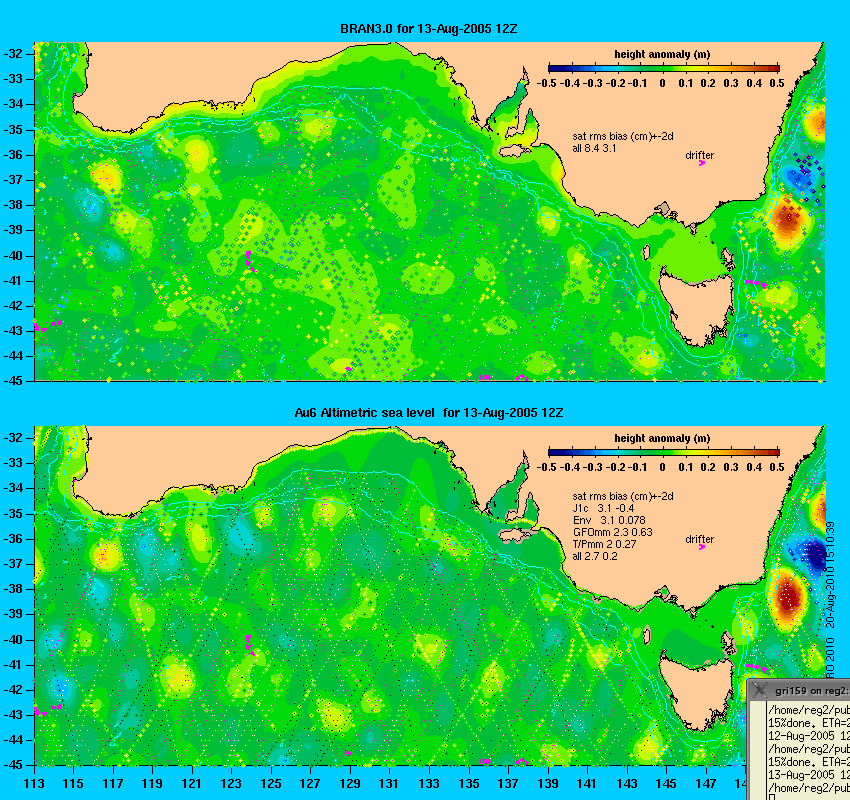
Task: Click the 129 longitude axis label
Action: point(350,784)
